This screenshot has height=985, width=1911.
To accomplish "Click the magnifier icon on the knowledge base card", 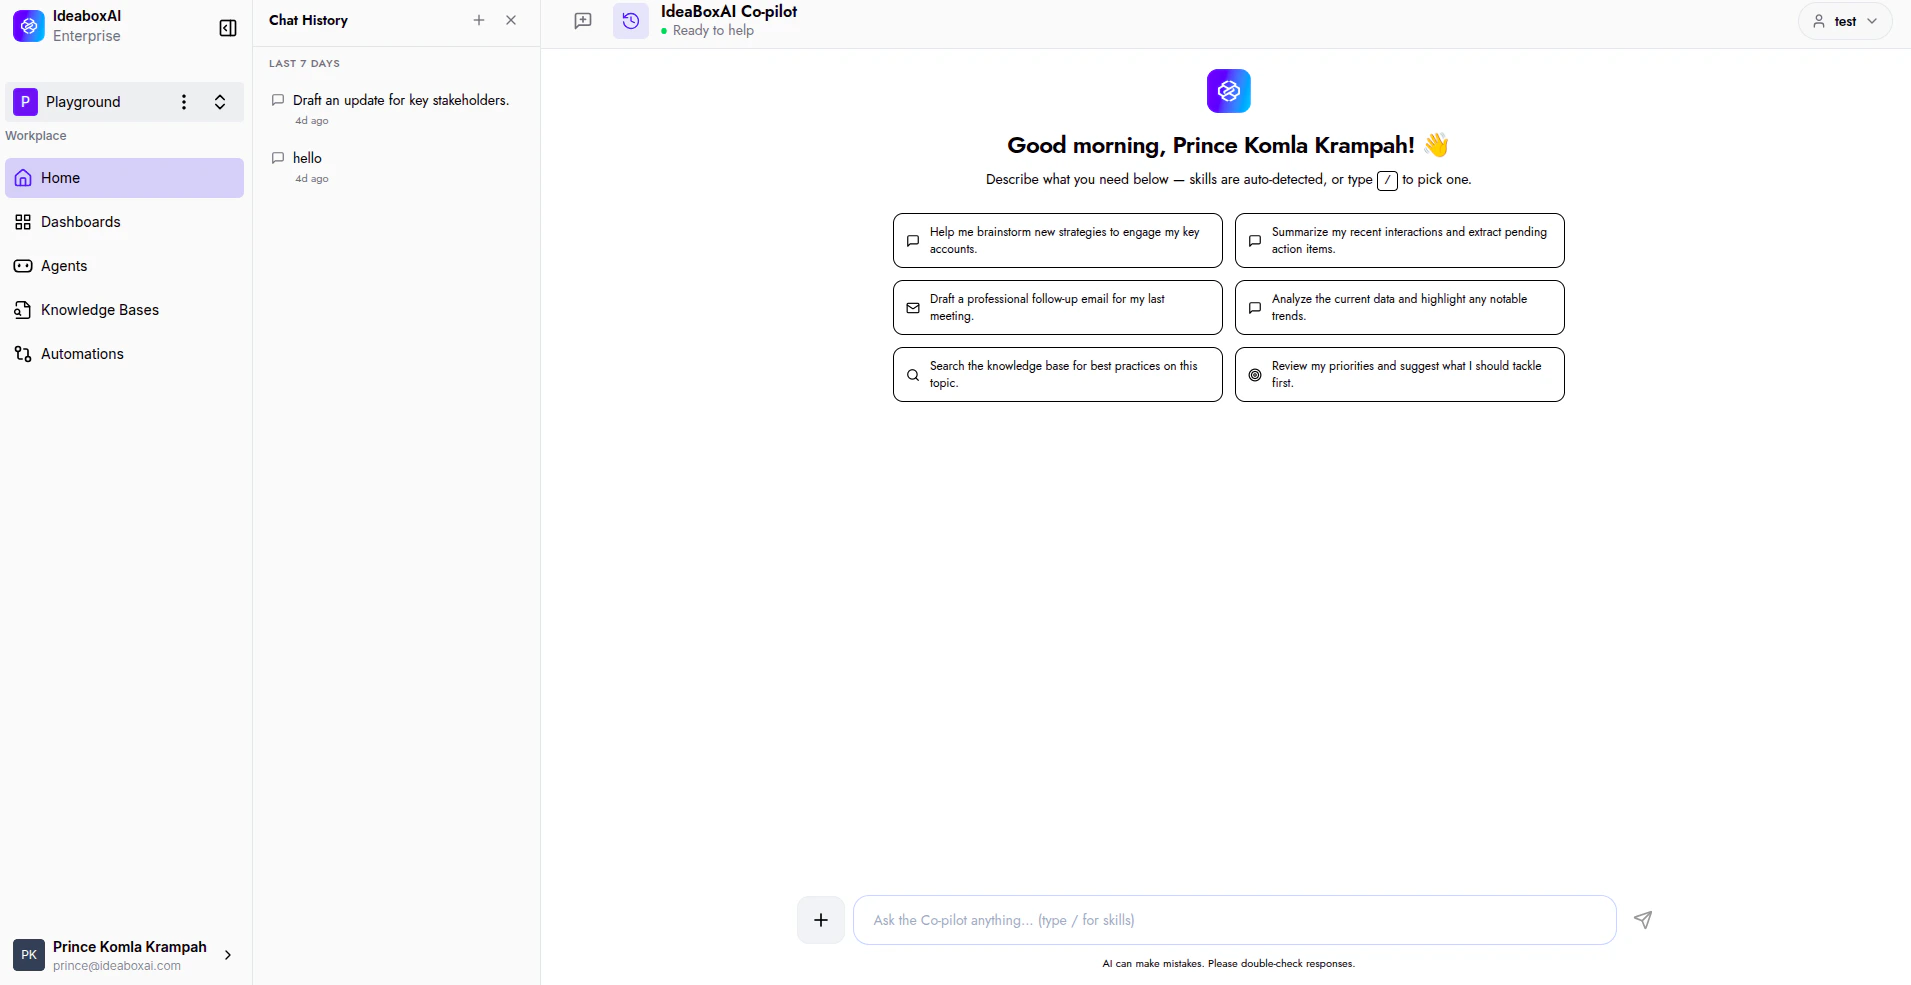I will (x=913, y=375).
